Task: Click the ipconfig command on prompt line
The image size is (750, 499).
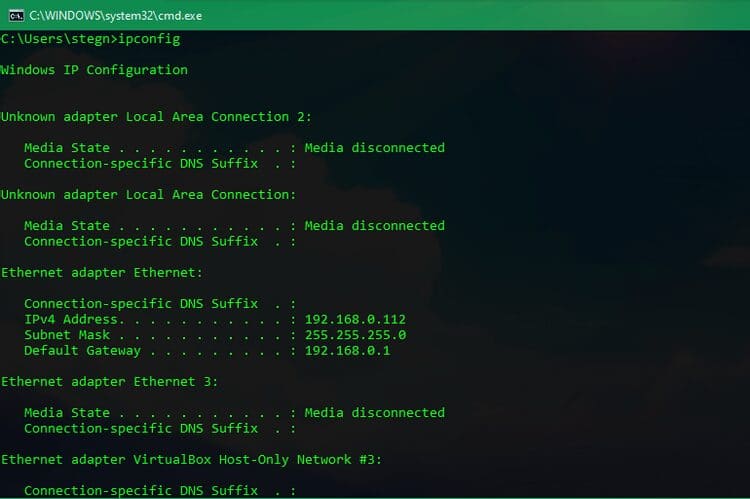Action: click(149, 39)
